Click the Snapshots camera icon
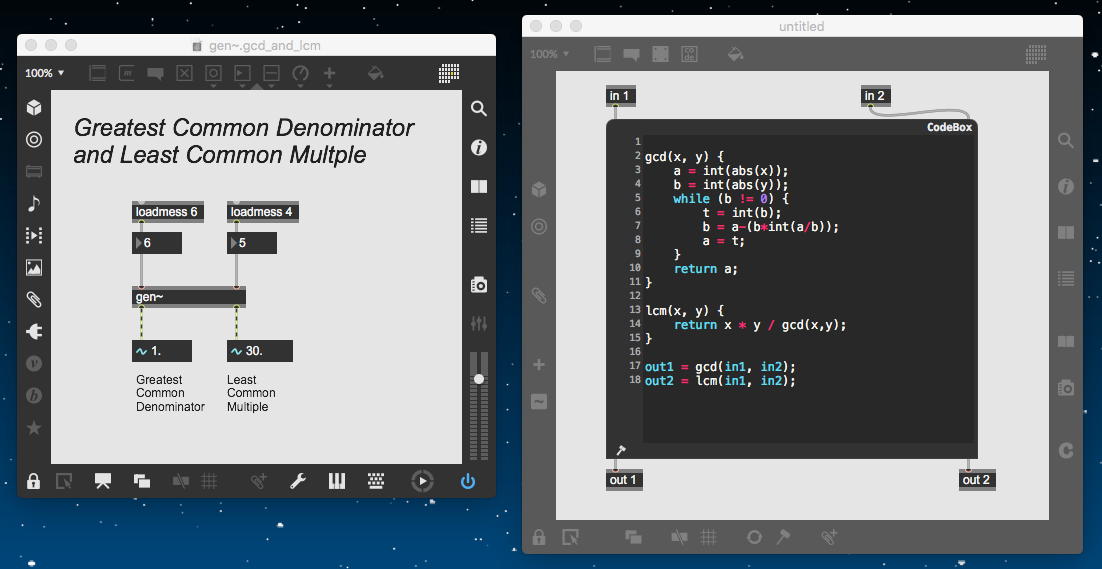This screenshot has width=1102, height=569. click(479, 285)
